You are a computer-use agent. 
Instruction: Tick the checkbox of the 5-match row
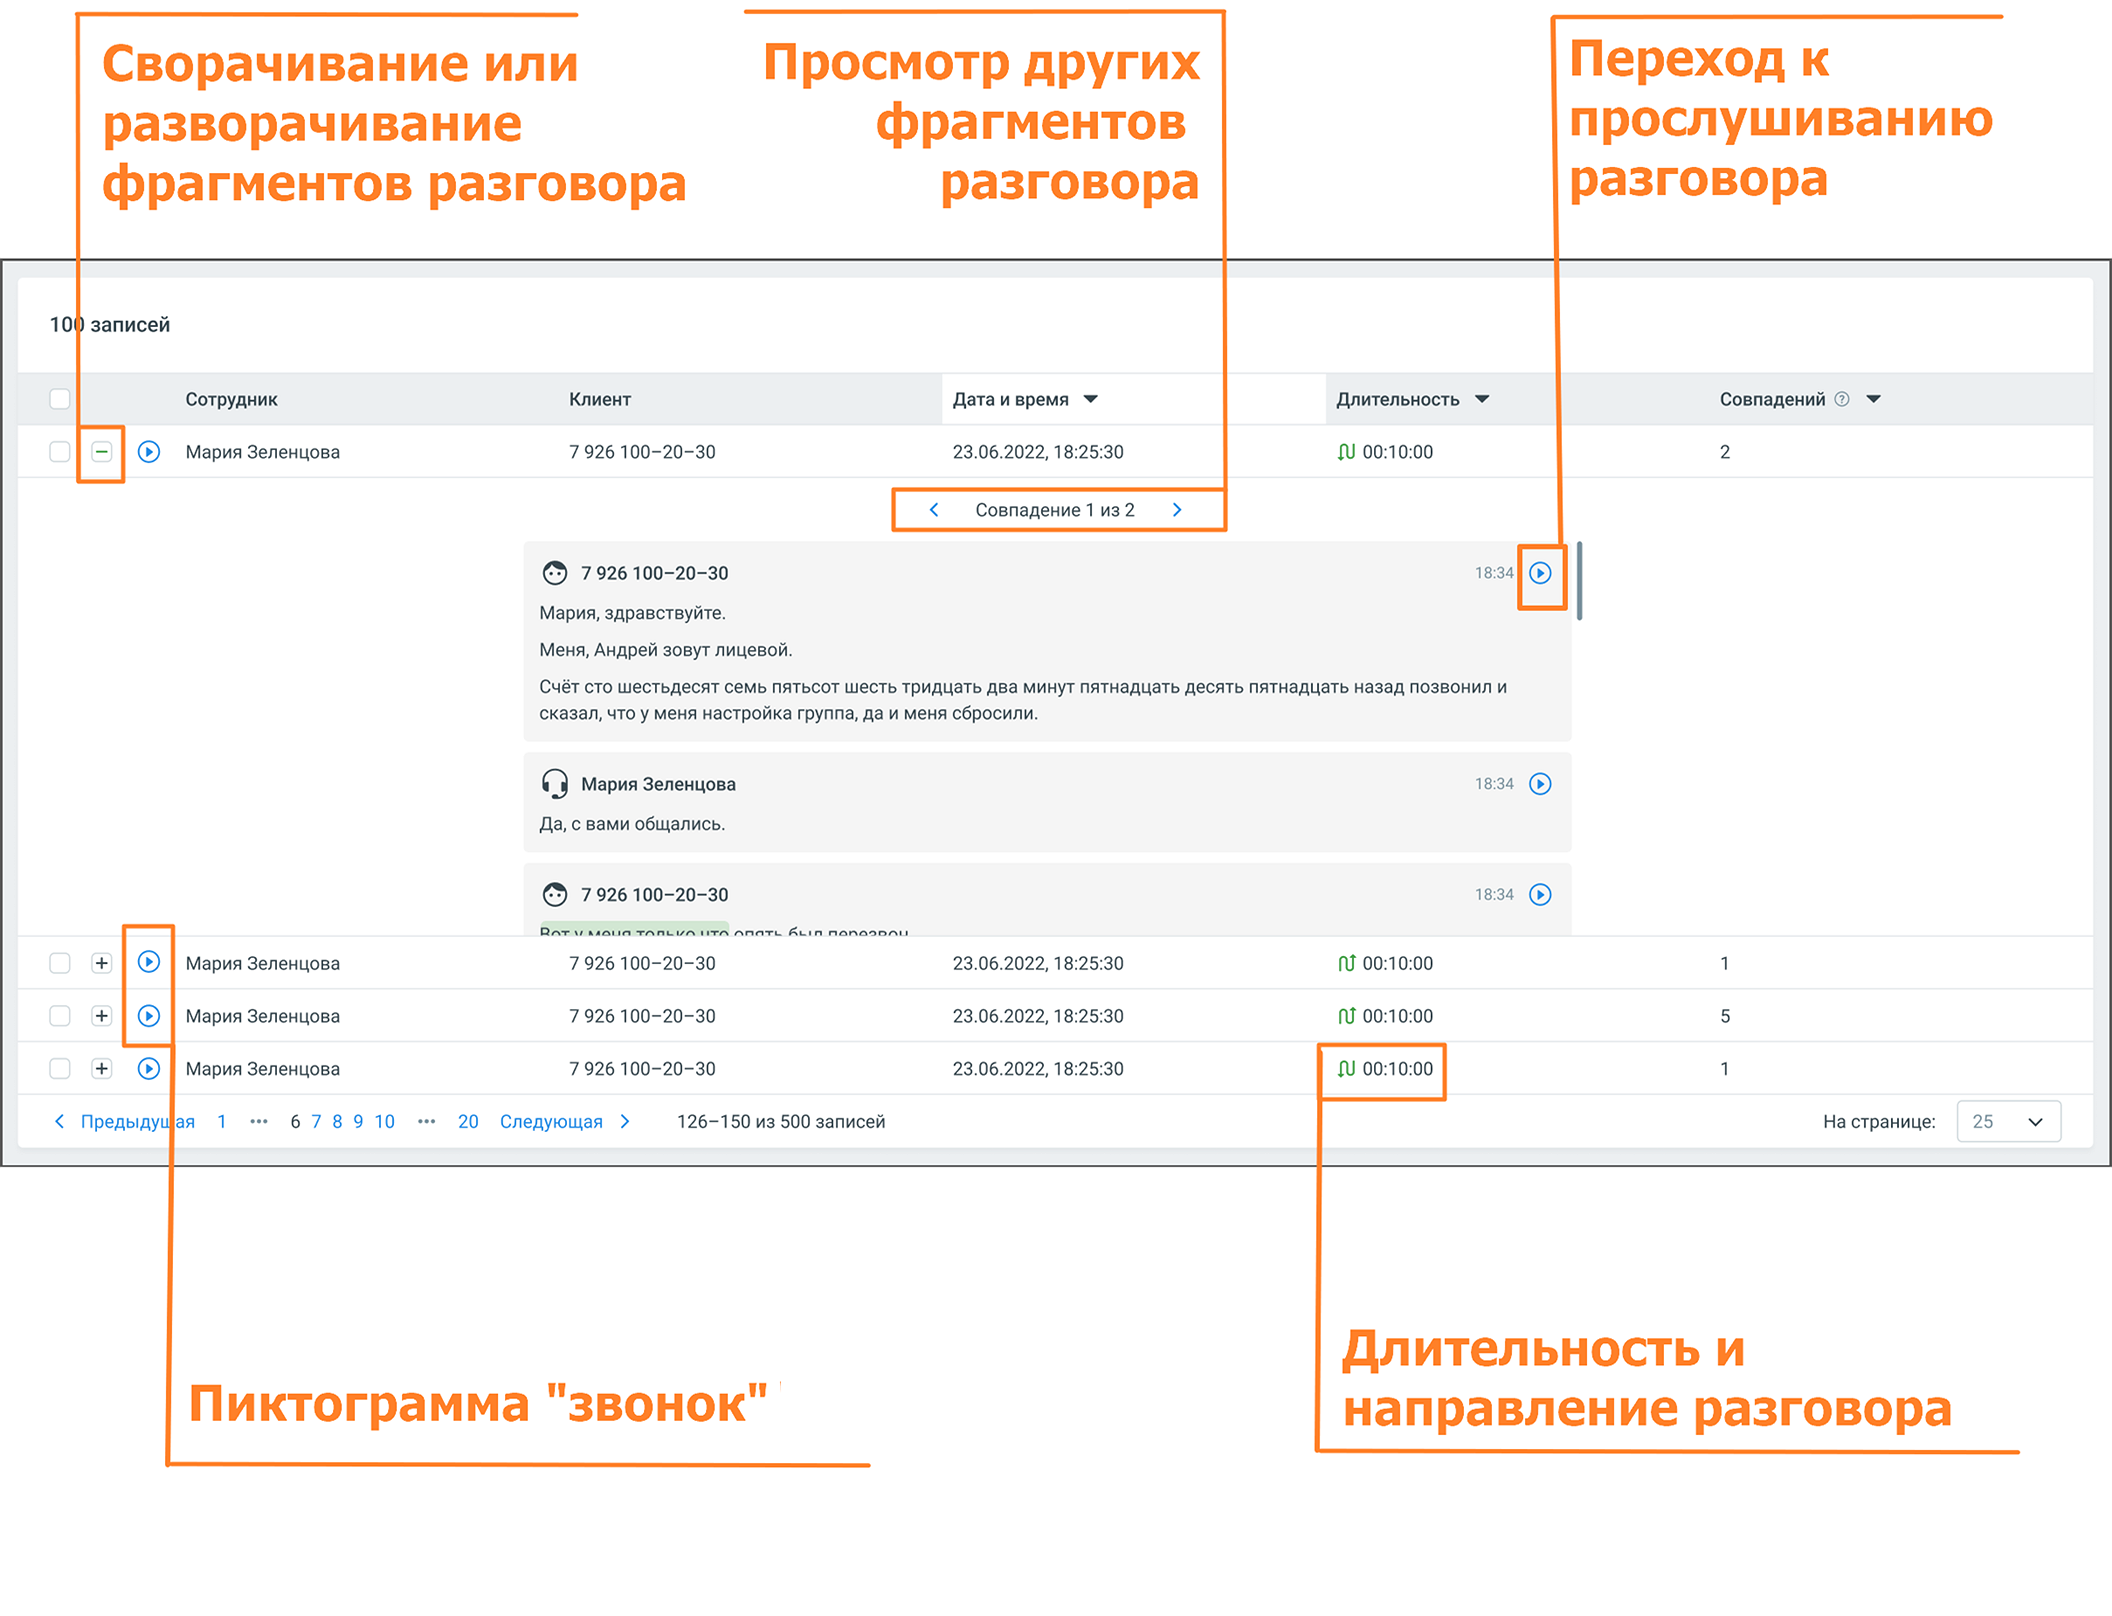click(x=60, y=1016)
